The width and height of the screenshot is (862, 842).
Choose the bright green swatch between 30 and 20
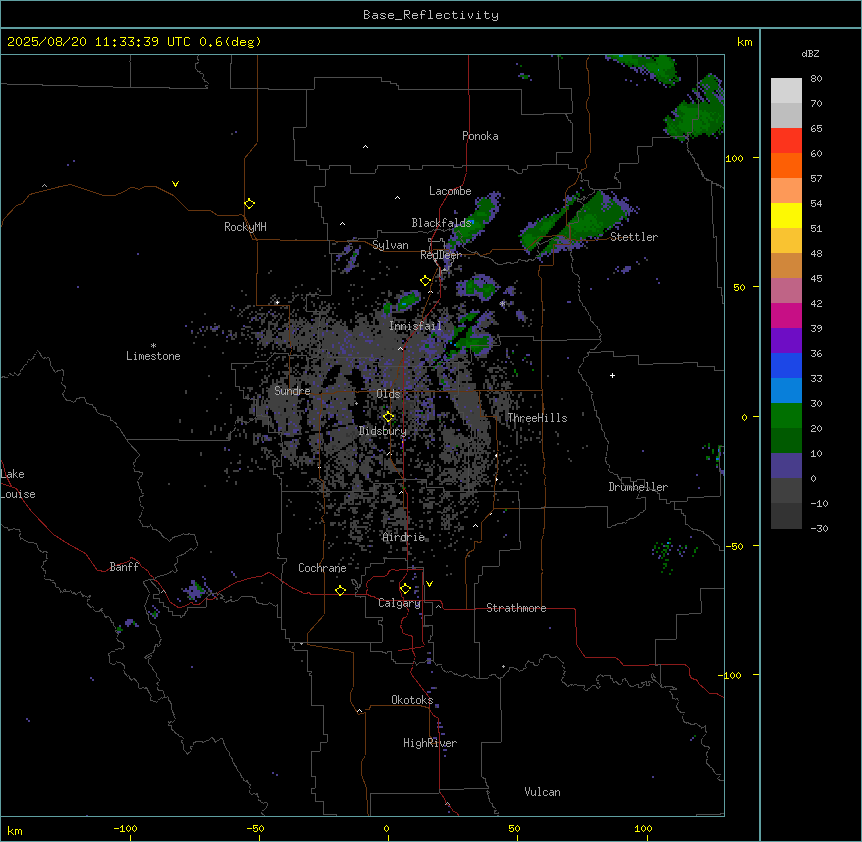click(786, 416)
